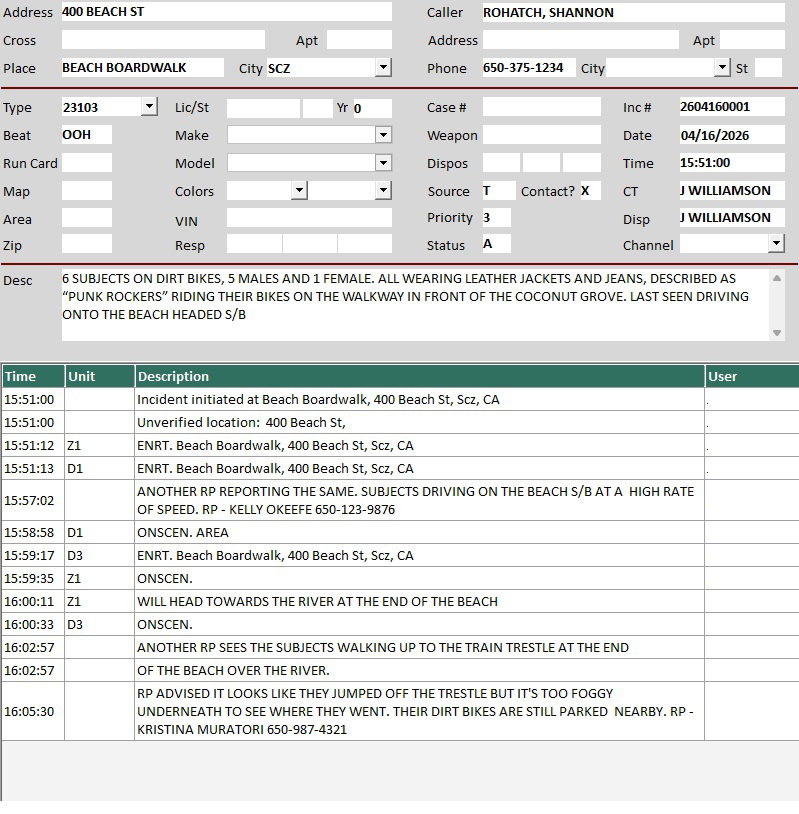The image size is (799, 814).
Task: Toggle the Contact? box marked X
Action: (x=589, y=191)
